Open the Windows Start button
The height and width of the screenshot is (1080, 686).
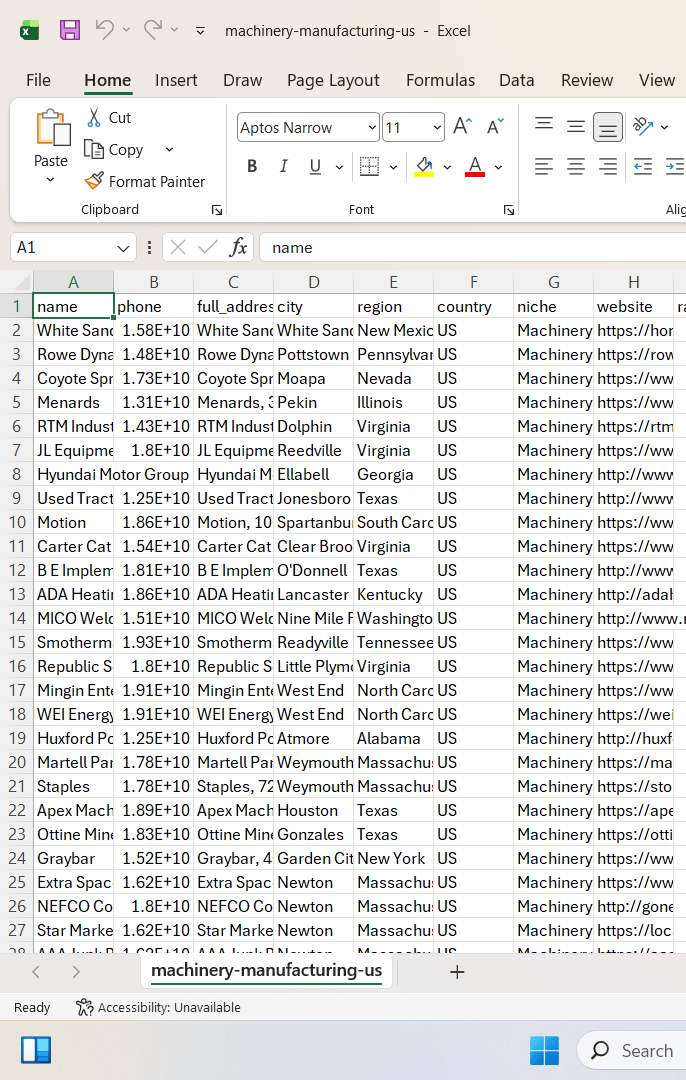[x=544, y=1050]
